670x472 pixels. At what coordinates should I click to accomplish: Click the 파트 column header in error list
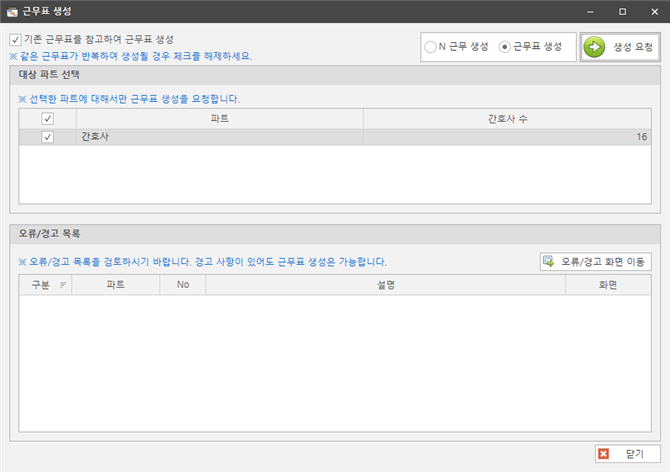(117, 285)
